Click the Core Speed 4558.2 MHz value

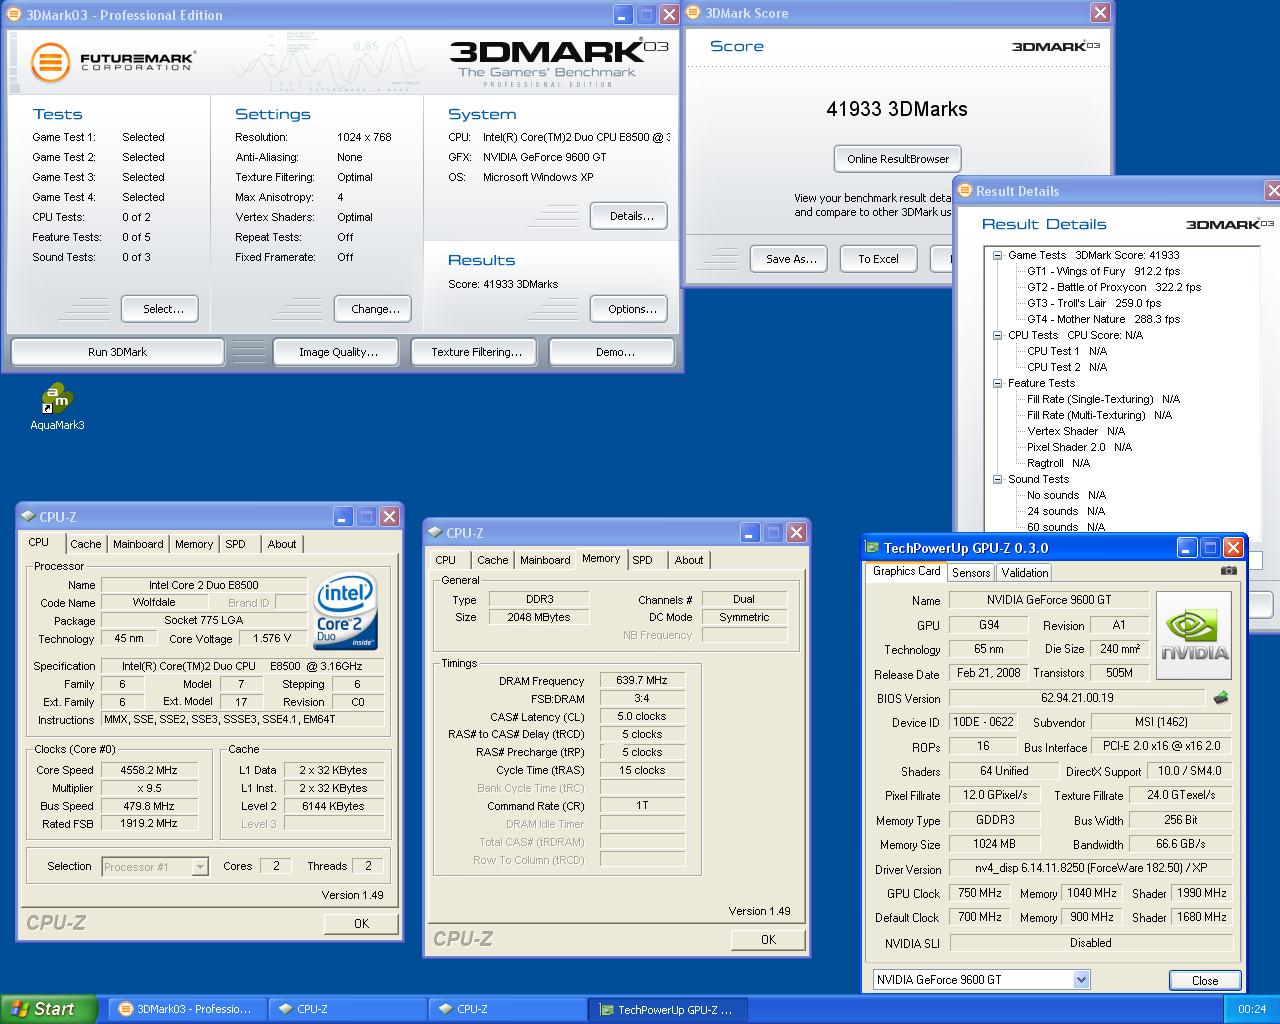tap(149, 770)
